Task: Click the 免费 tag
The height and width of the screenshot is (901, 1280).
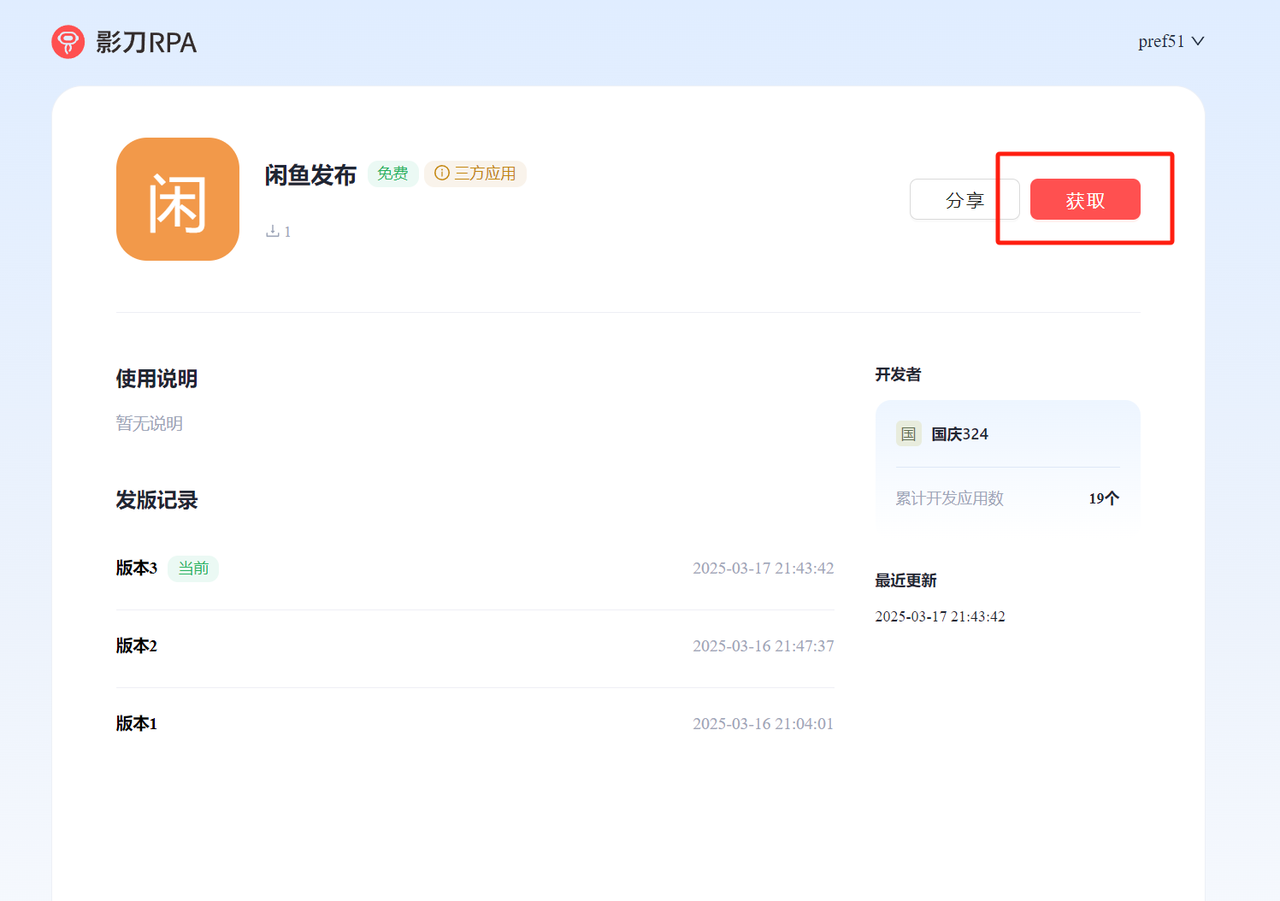Action: 393,174
